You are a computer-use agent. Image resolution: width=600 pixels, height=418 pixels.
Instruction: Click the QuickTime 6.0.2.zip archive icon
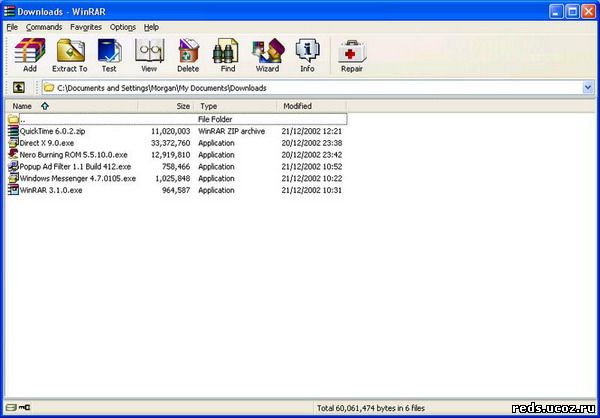13,131
